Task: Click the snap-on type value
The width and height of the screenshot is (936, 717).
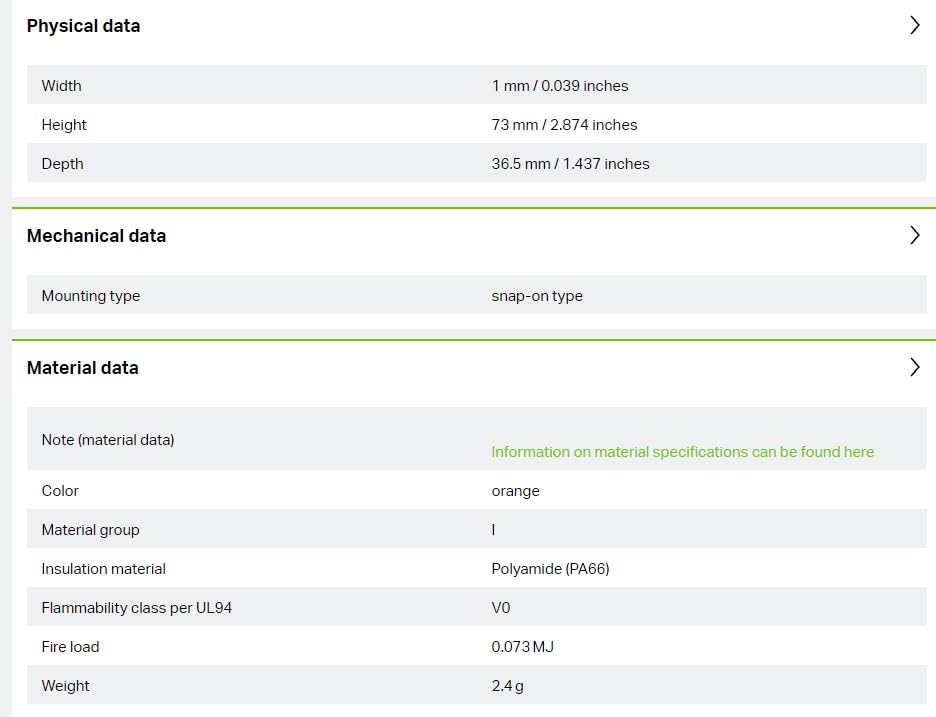Action: (x=537, y=296)
